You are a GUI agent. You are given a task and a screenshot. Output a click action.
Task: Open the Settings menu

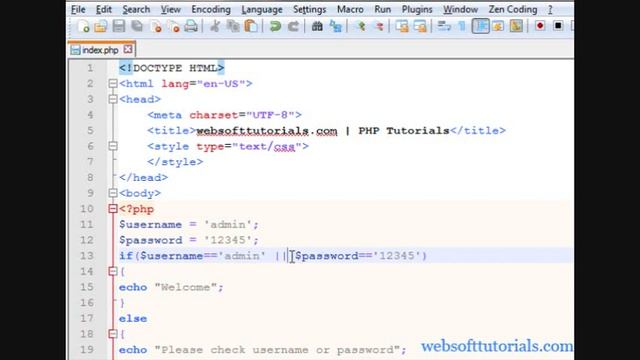coord(309,9)
